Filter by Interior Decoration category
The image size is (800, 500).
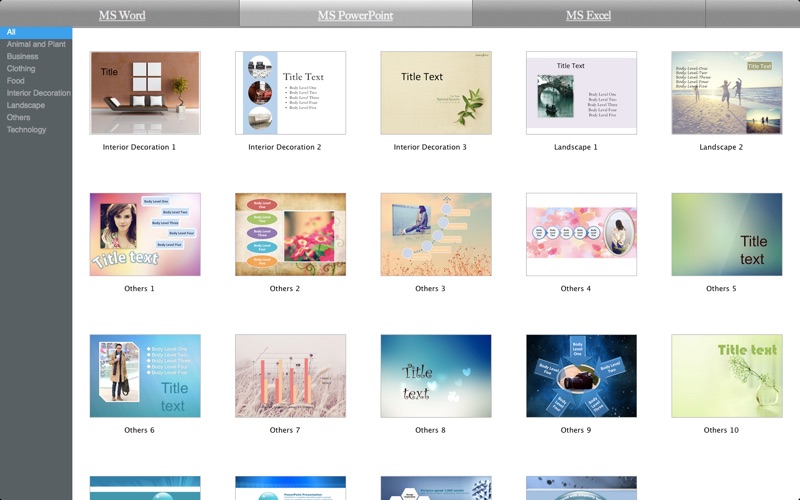click(x=39, y=93)
